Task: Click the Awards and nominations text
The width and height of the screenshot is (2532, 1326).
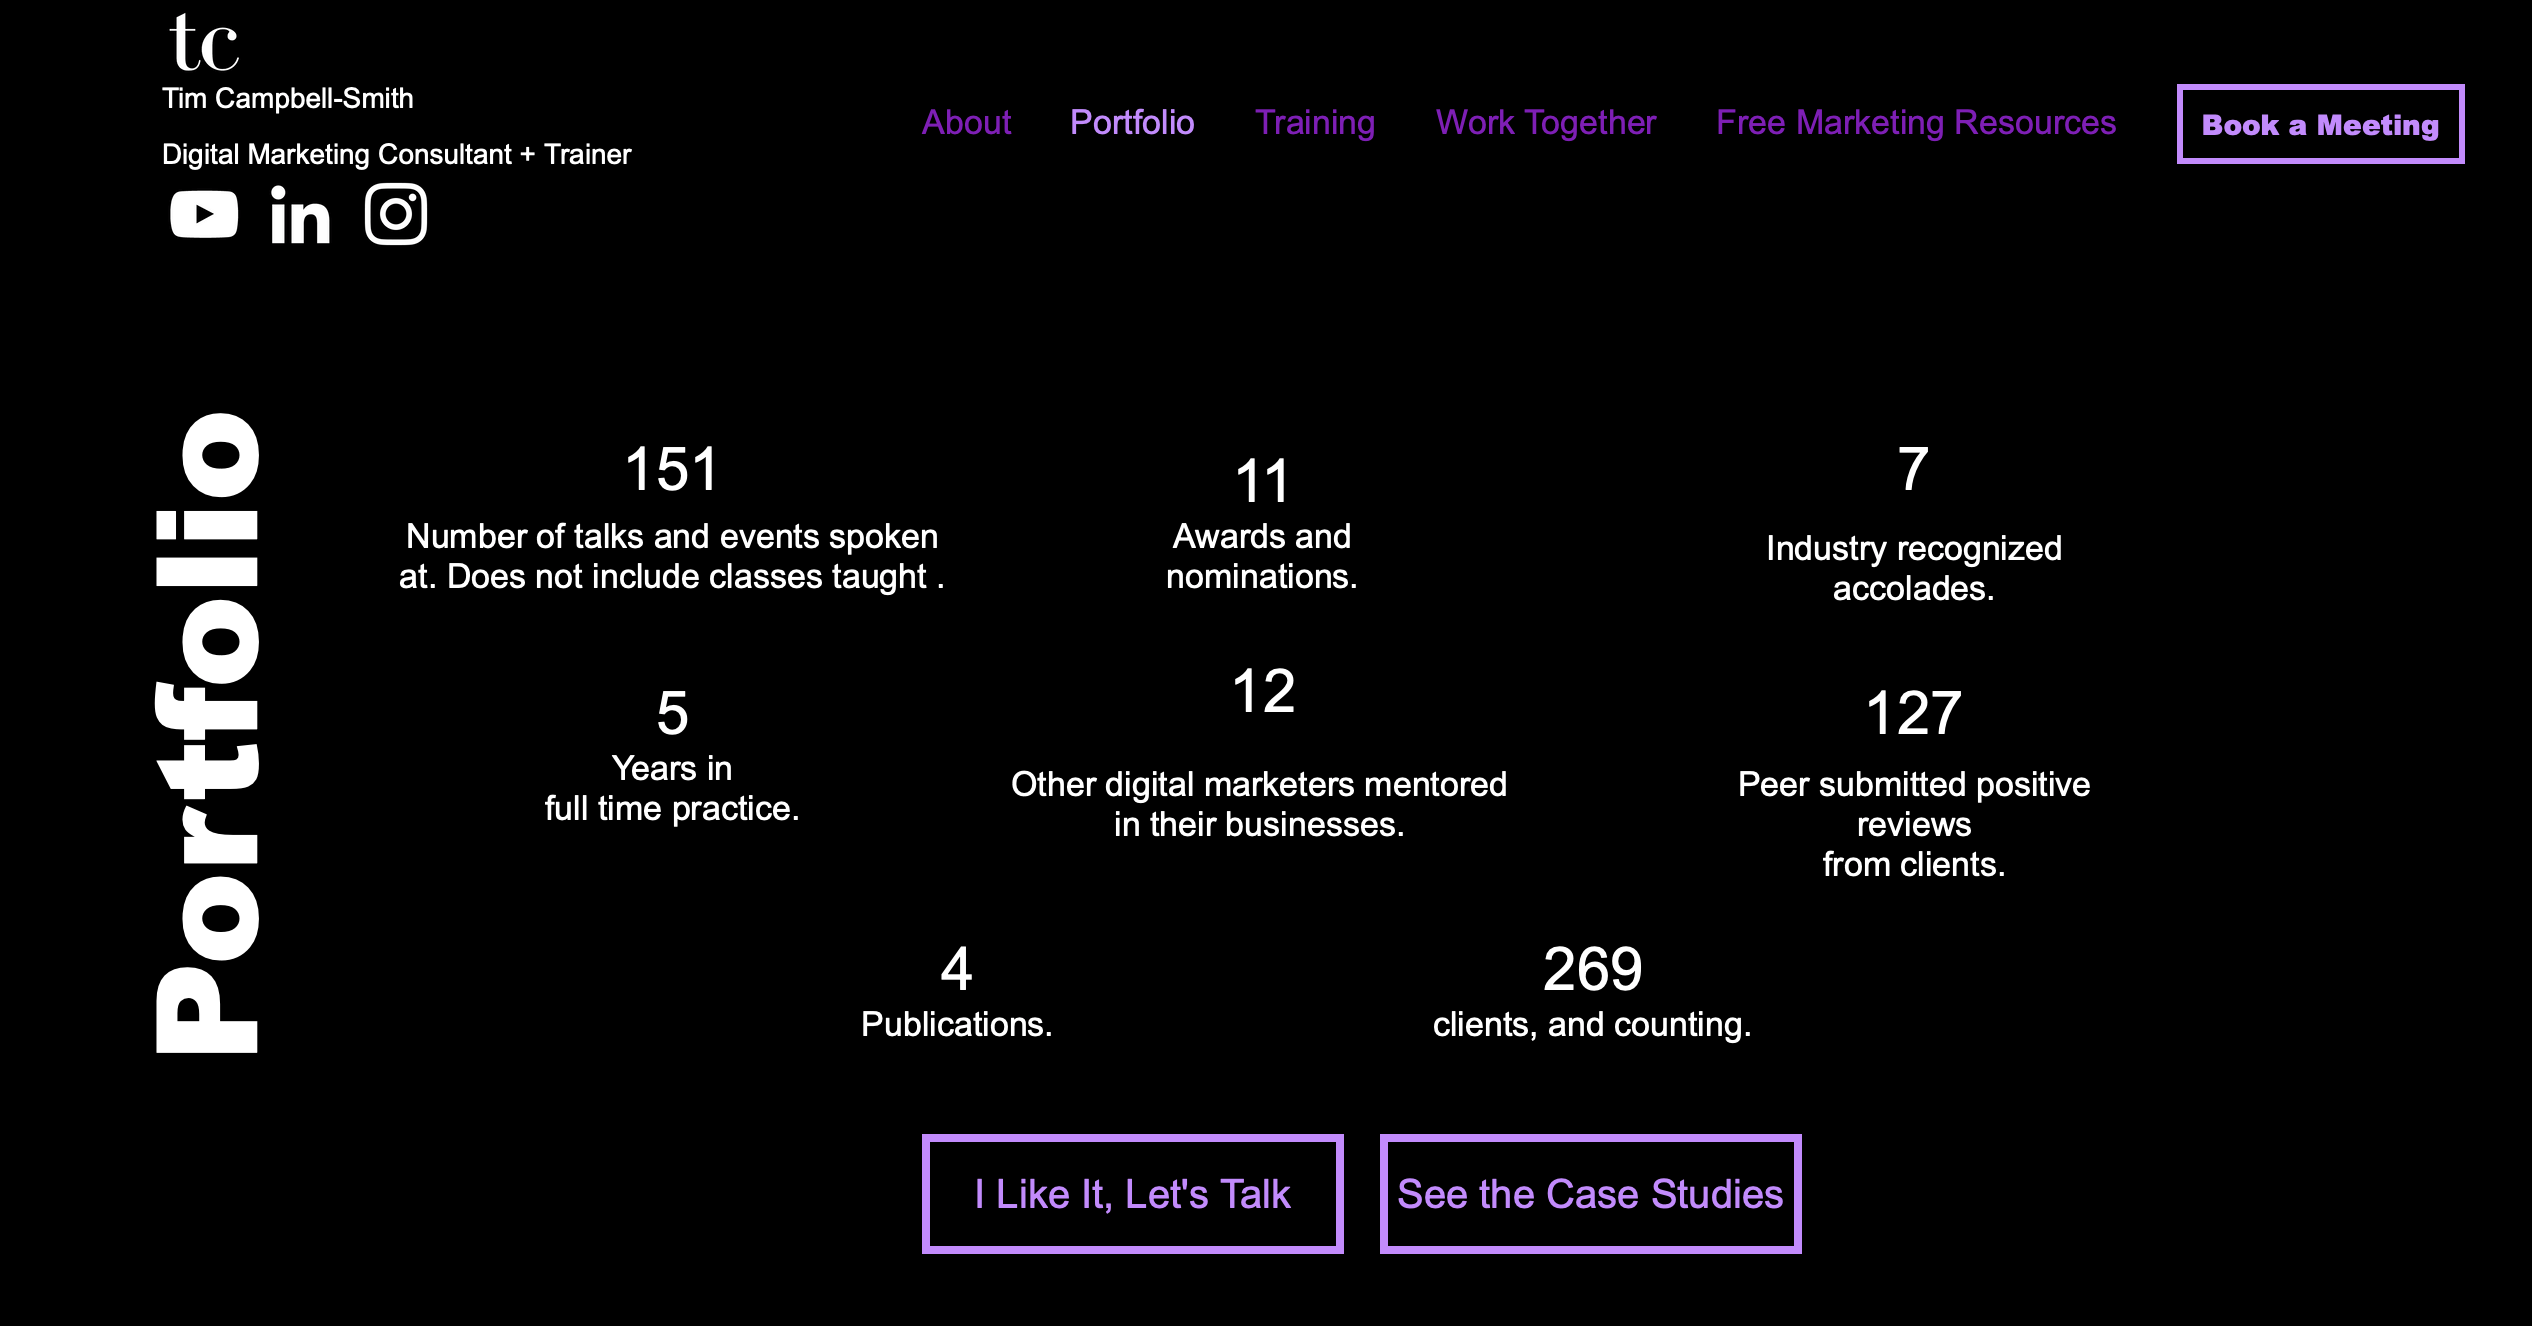Action: coord(1261,556)
